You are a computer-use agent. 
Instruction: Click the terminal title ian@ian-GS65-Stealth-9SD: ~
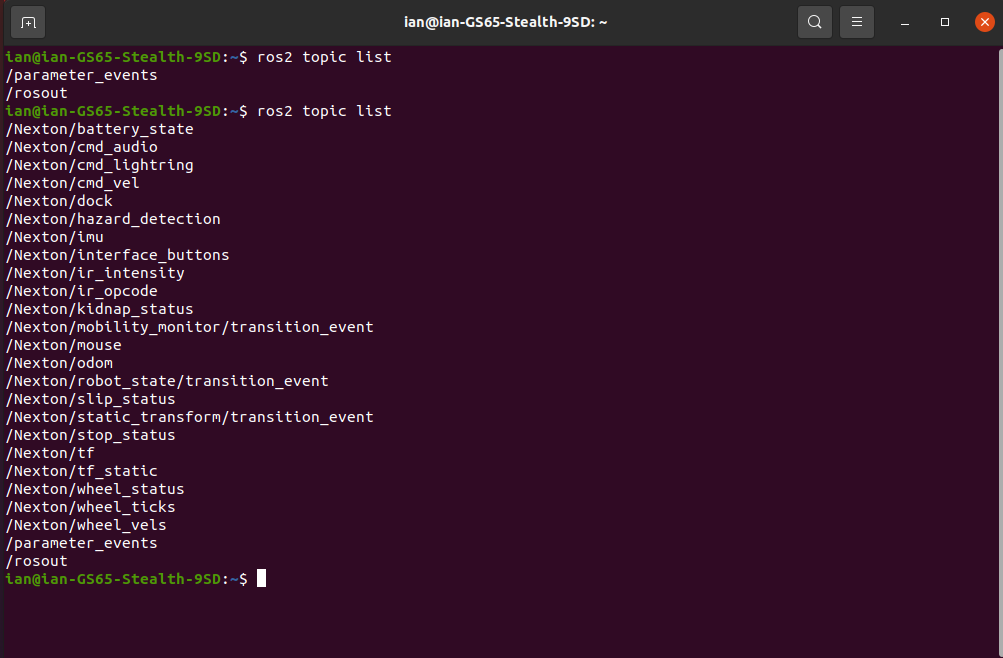pyautogui.click(x=505, y=22)
